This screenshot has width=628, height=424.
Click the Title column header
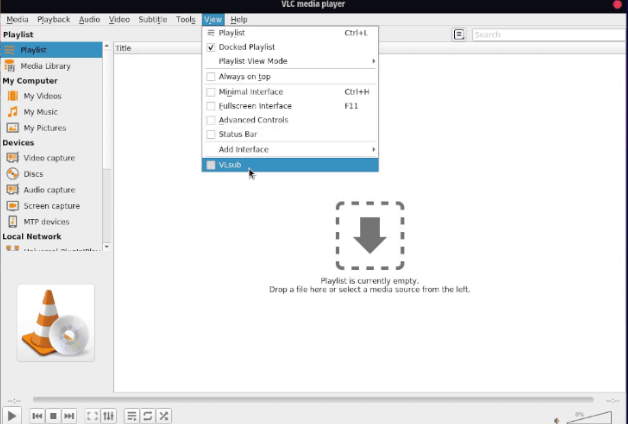pyautogui.click(x=158, y=48)
